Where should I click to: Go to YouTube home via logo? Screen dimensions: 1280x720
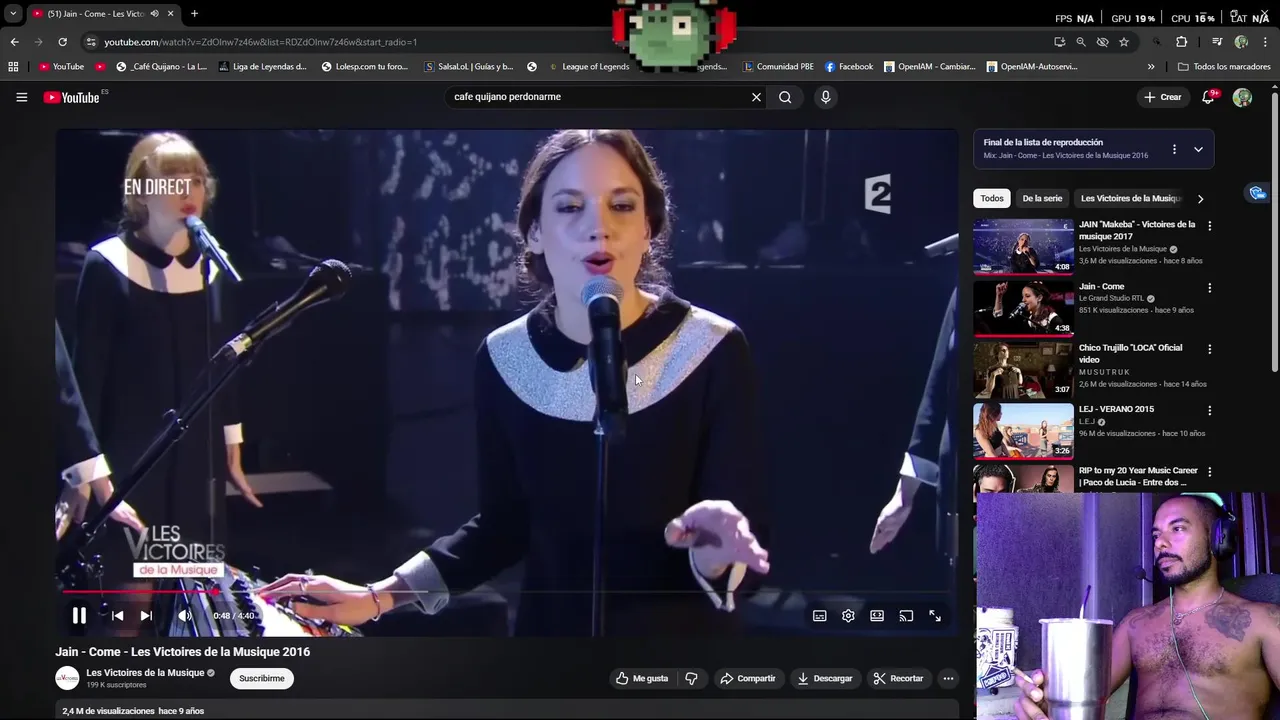[x=71, y=97]
